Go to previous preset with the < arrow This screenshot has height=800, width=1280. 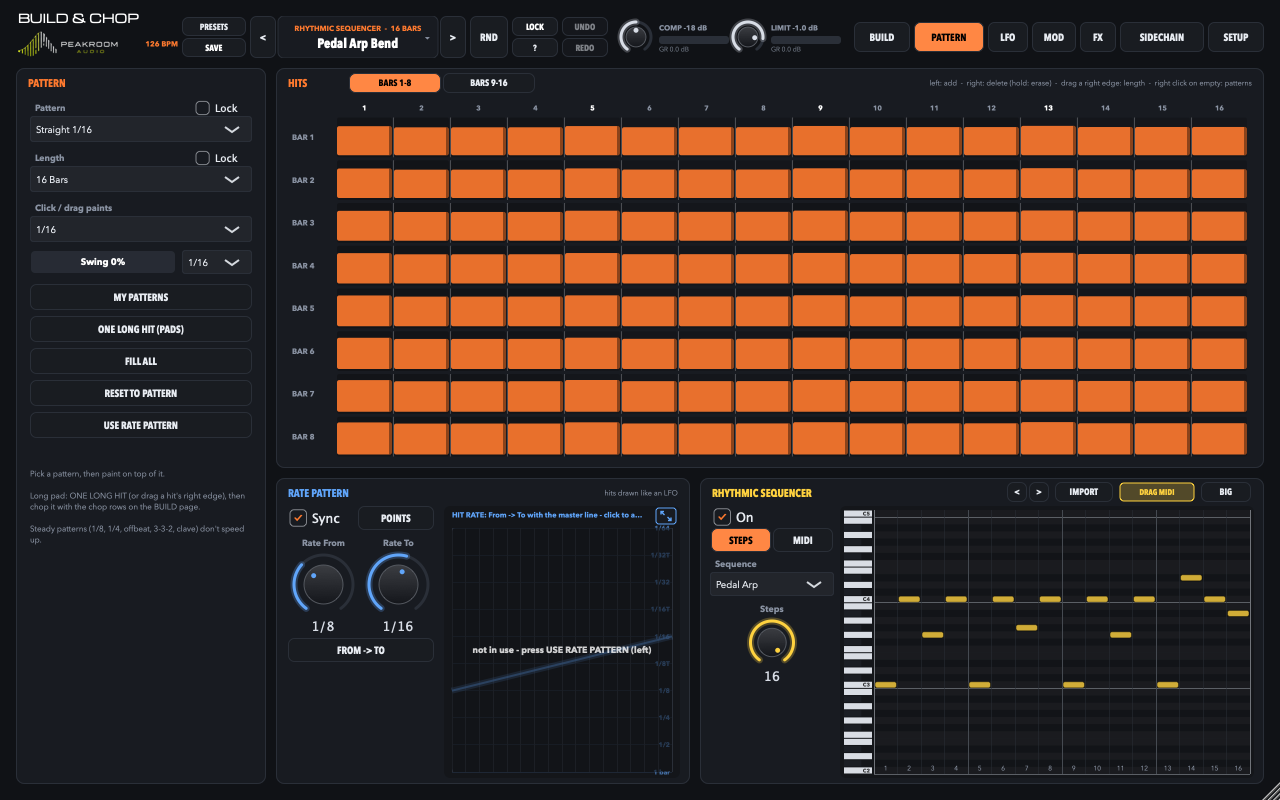pos(262,37)
